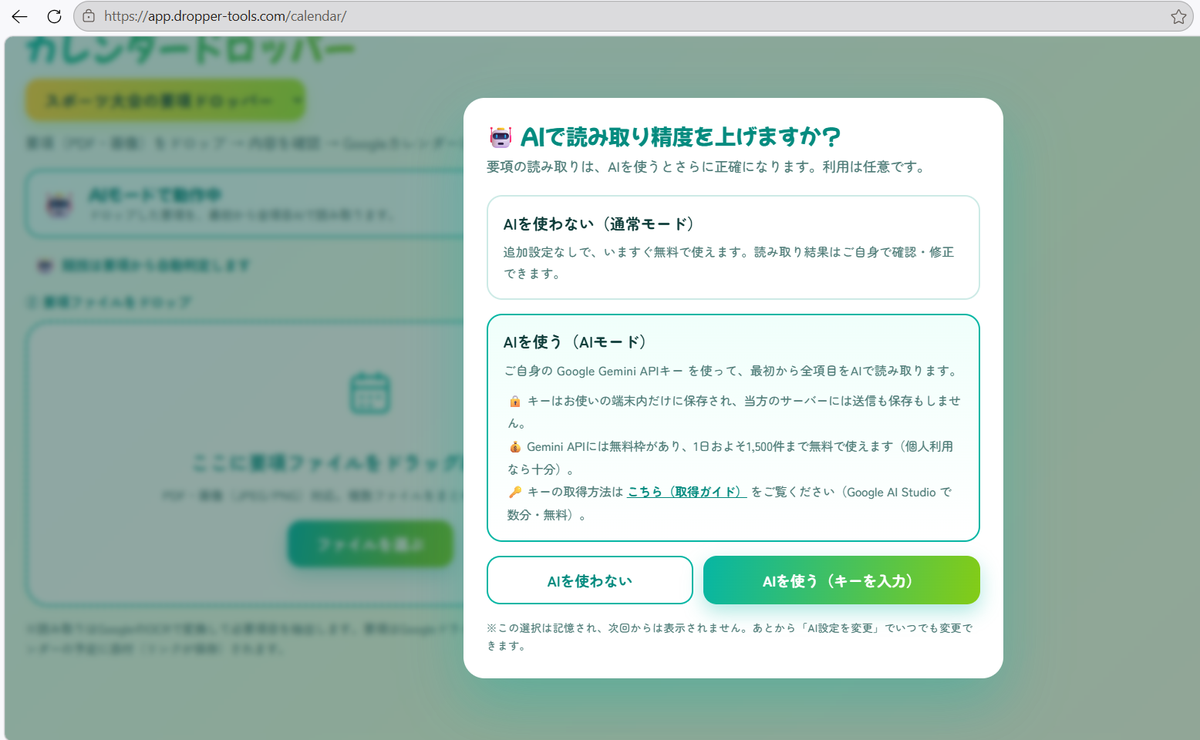1200x740 pixels.
Task: Click the AIを使う（キーを入力） button
Action: coord(841,580)
